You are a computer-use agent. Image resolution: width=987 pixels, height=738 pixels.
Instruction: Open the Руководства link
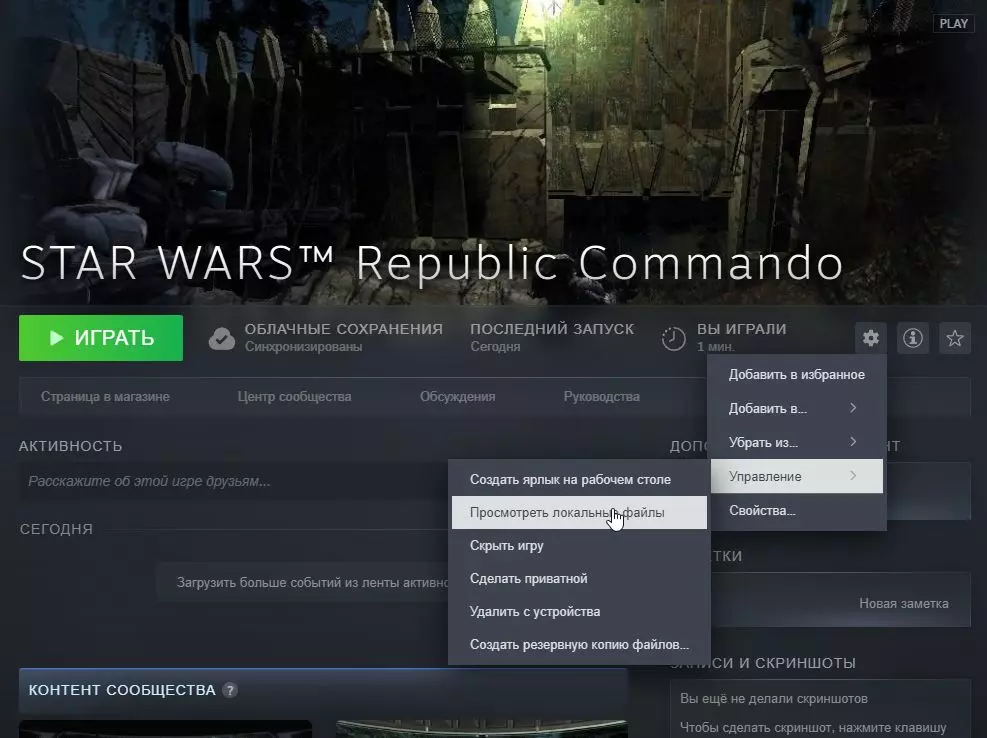(602, 397)
